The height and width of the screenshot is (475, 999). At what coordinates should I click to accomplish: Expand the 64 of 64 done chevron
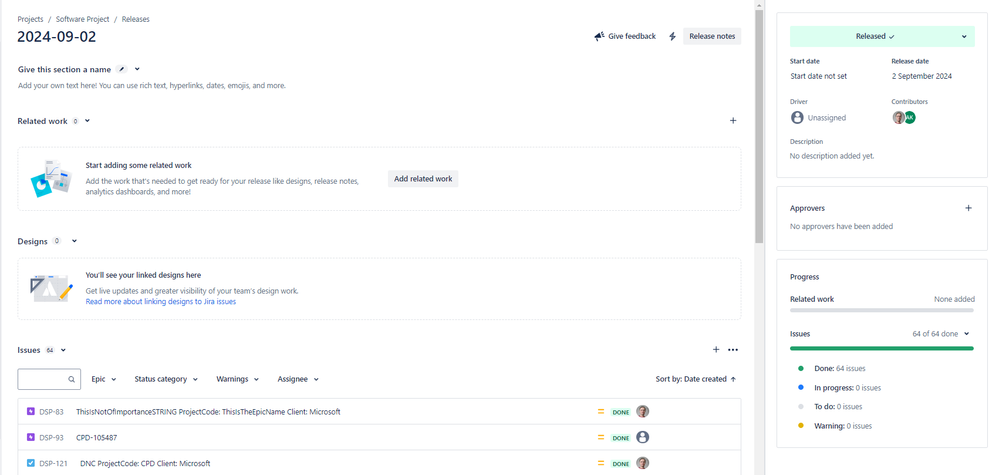pos(967,334)
